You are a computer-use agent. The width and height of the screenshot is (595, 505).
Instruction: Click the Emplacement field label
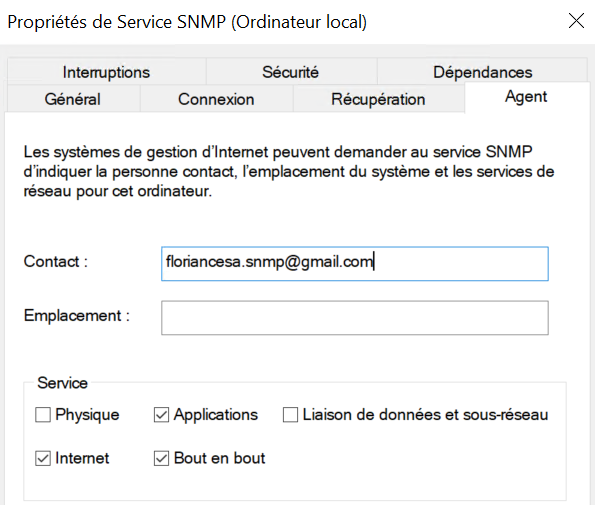pyautogui.click(x=77, y=315)
